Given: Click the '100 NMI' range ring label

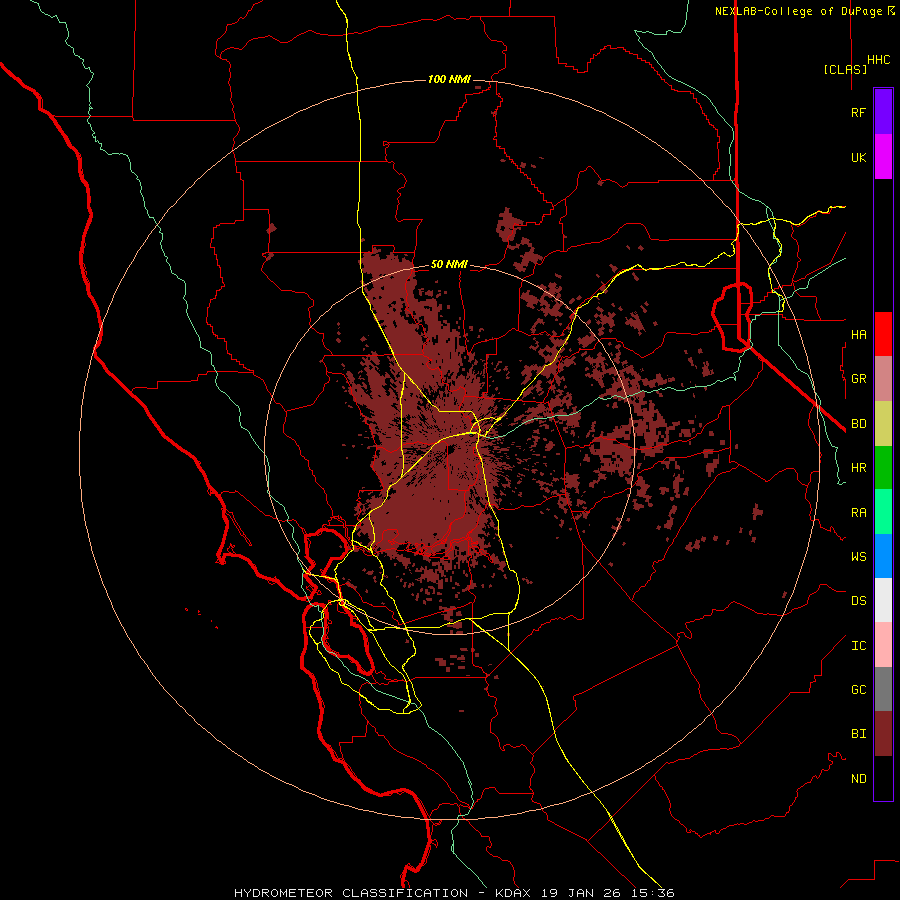Looking at the screenshot, I should [x=449, y=79].
